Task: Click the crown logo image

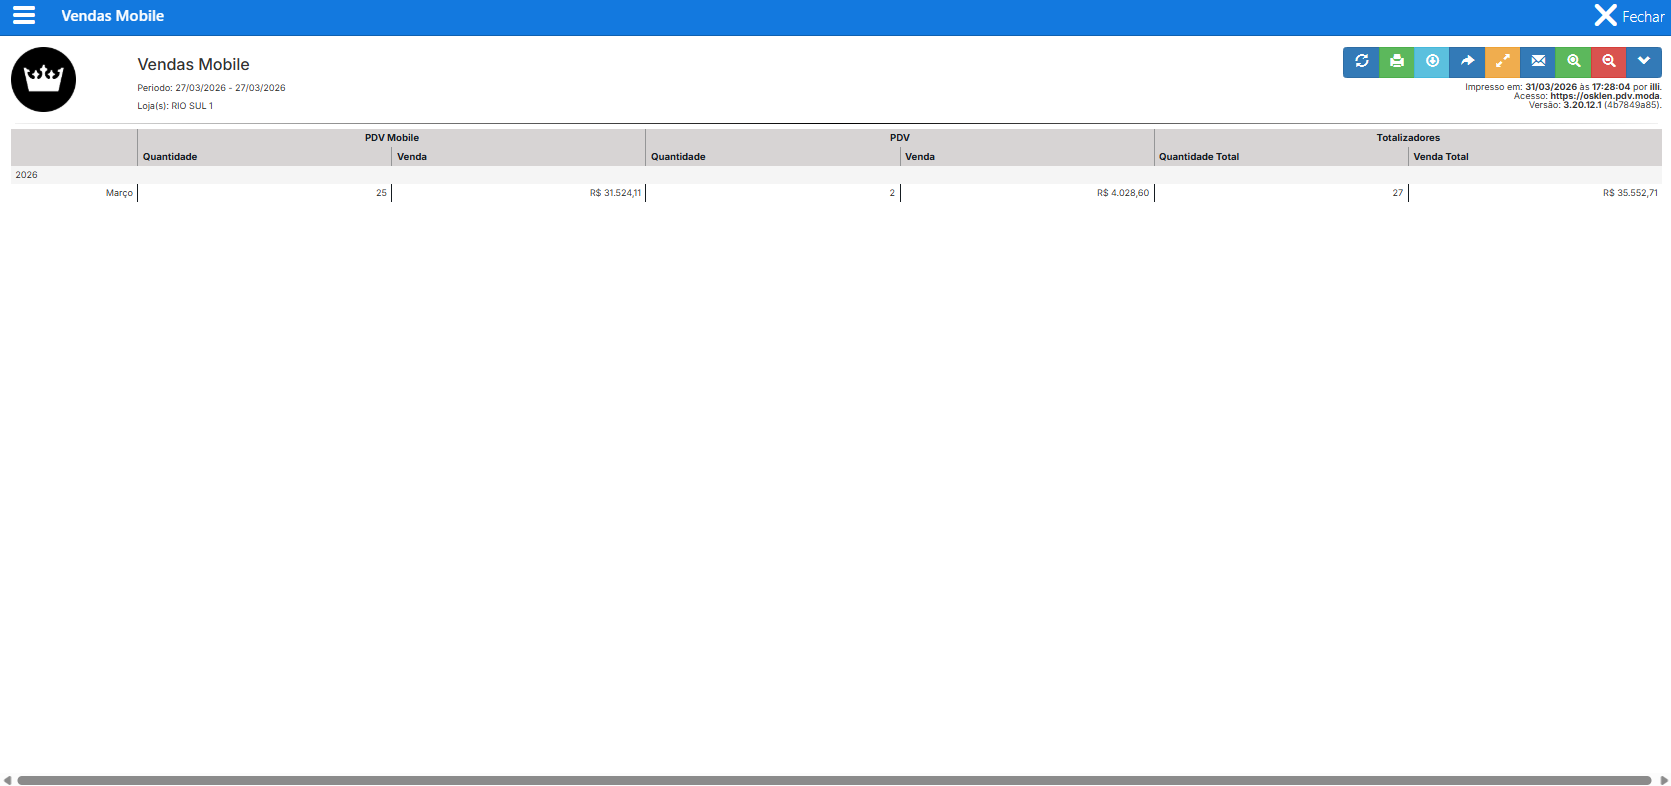Action: point(44,79)
